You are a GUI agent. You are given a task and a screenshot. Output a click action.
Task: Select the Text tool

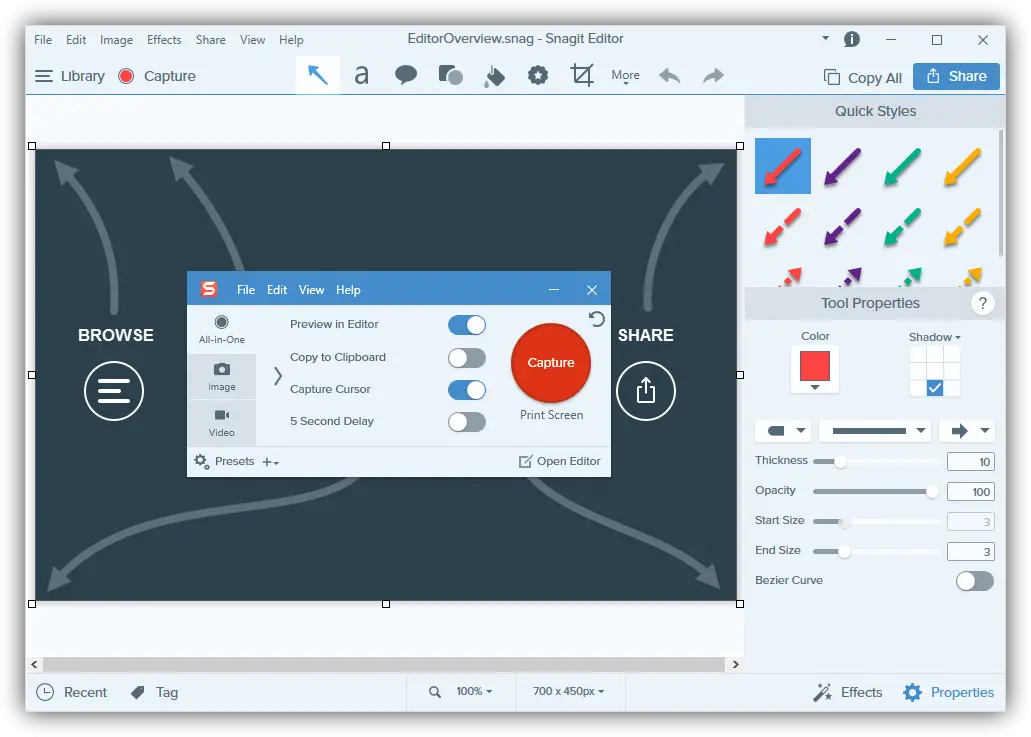pyautogui.click(x=361, y=76)
